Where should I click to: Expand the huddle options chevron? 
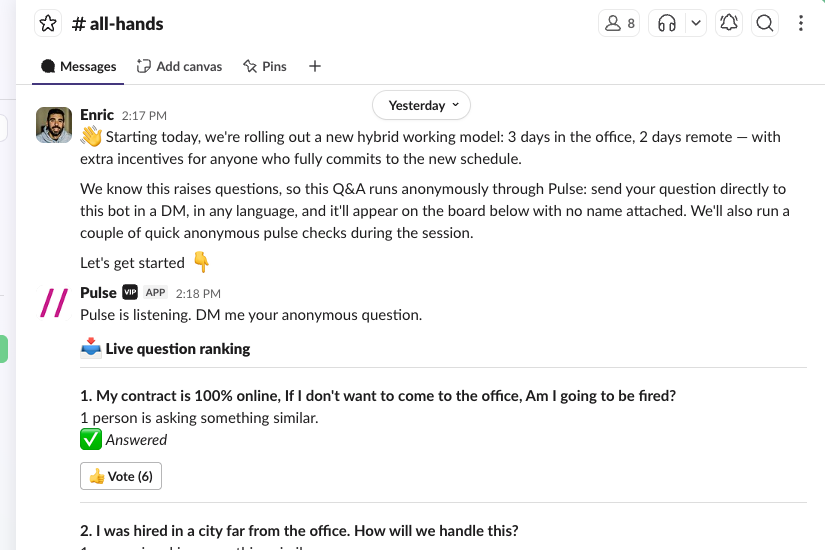696,23
